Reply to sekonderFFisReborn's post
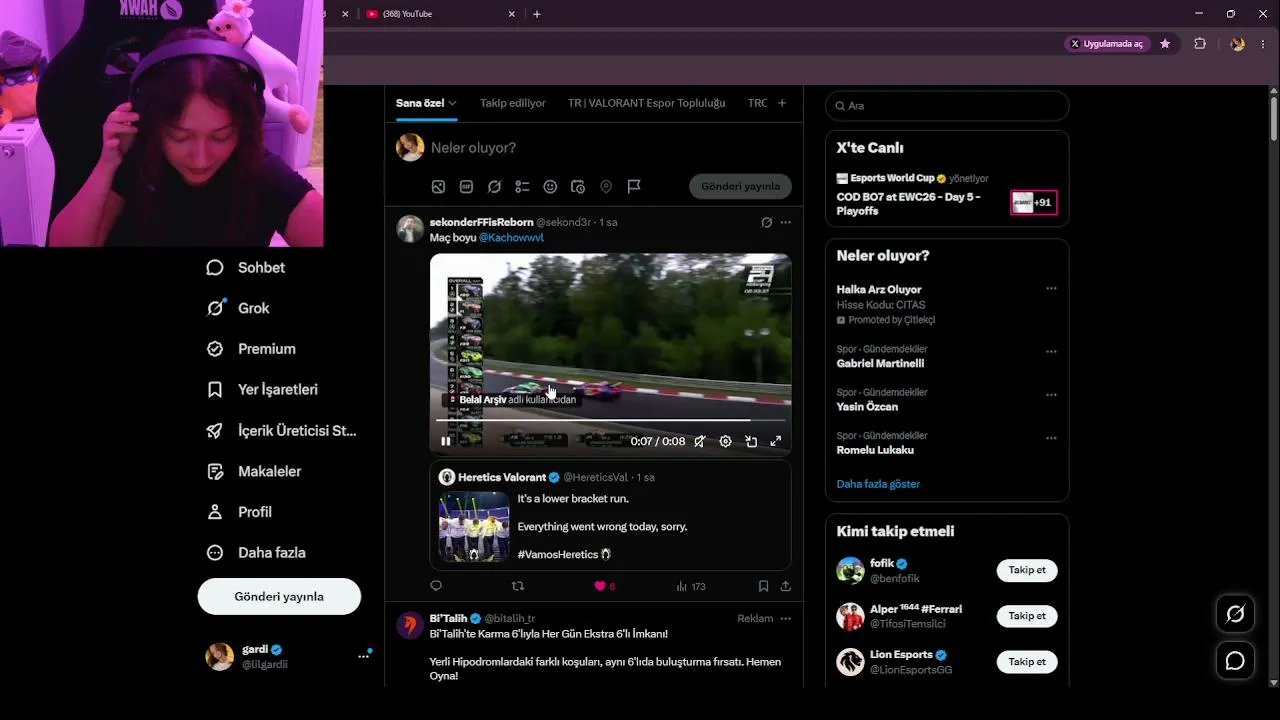 (x=436, y=586)
